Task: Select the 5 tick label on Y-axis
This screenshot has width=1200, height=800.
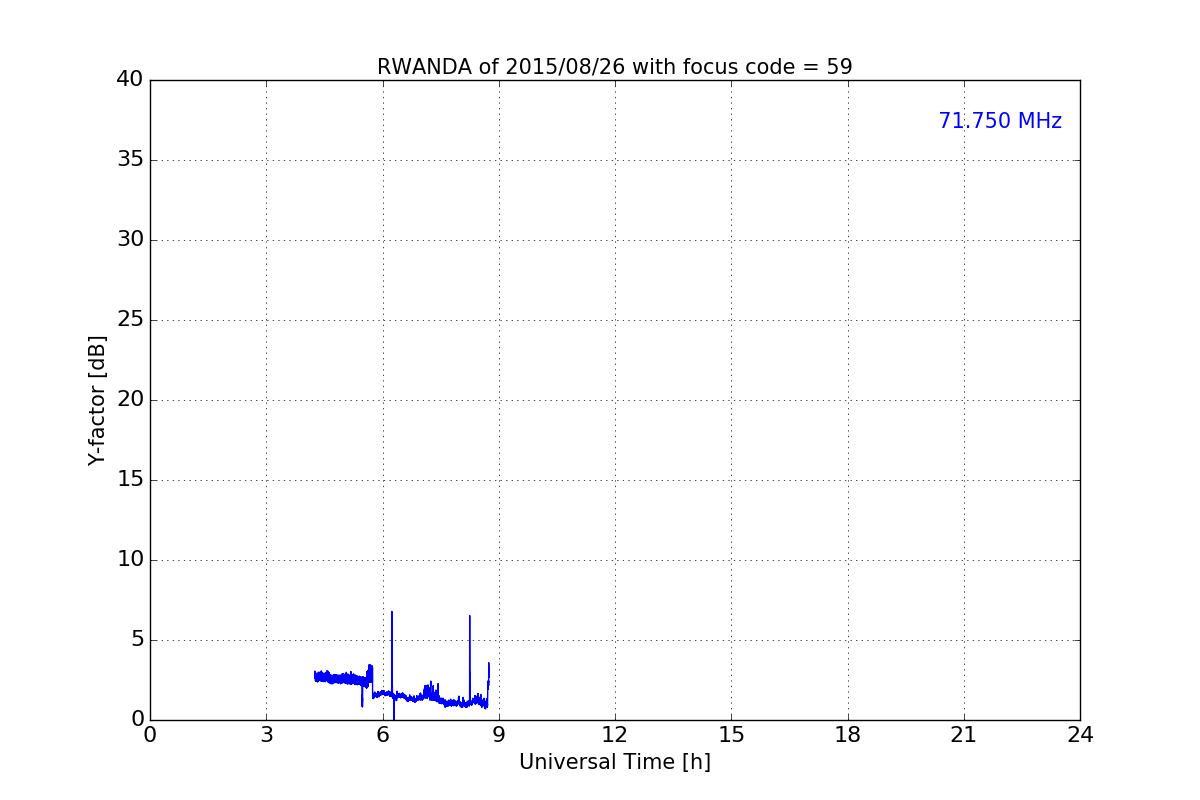Action: (x=137, y=640)
